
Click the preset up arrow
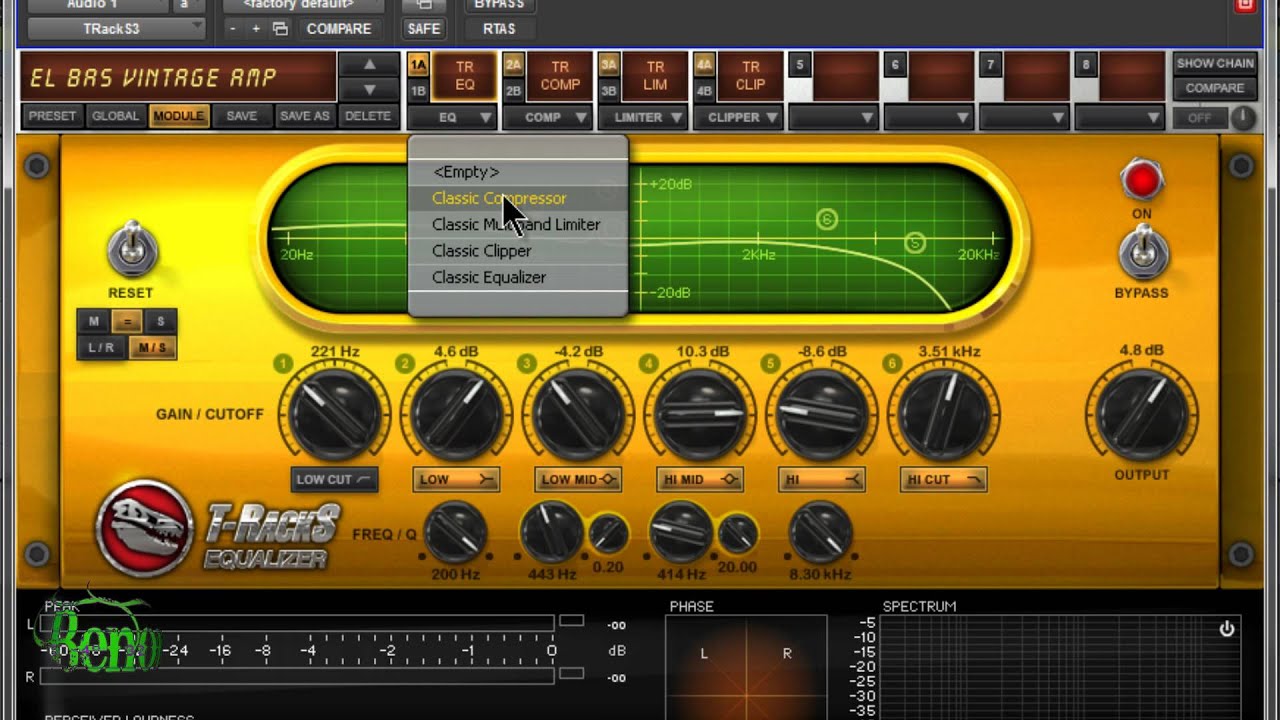coord(369,65)
